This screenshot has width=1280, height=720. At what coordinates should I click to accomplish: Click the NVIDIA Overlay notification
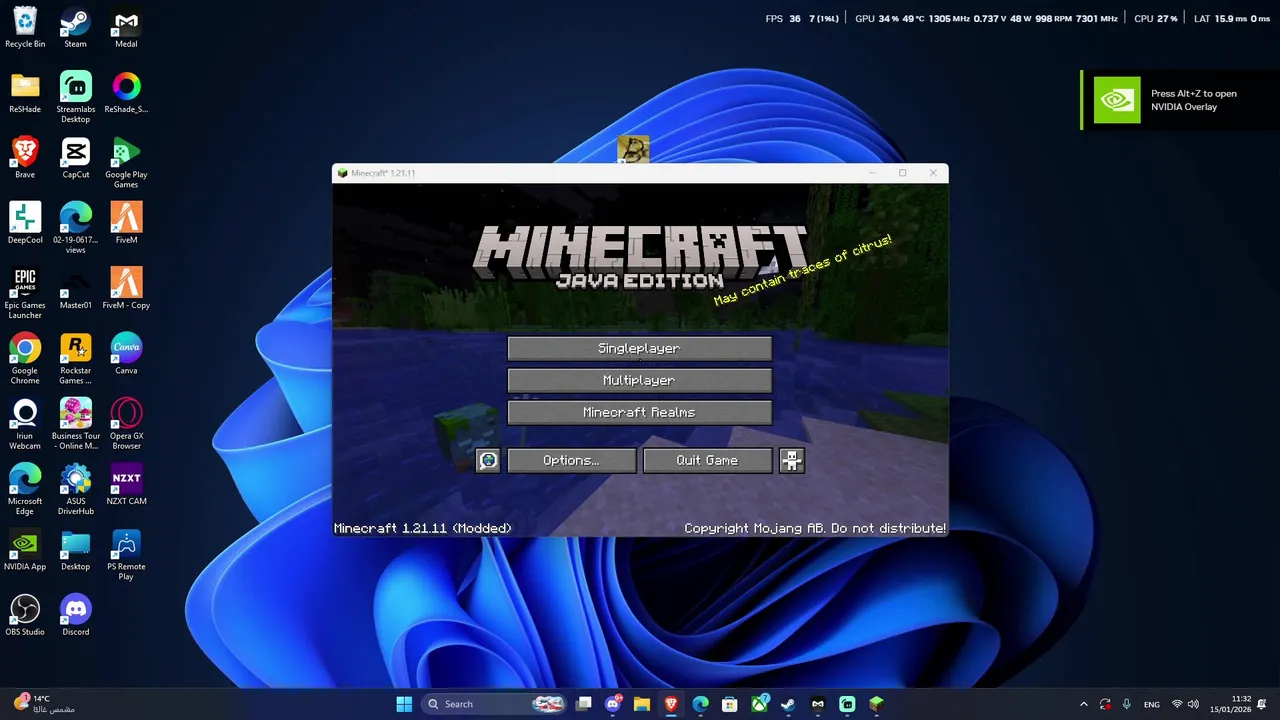1180,100
